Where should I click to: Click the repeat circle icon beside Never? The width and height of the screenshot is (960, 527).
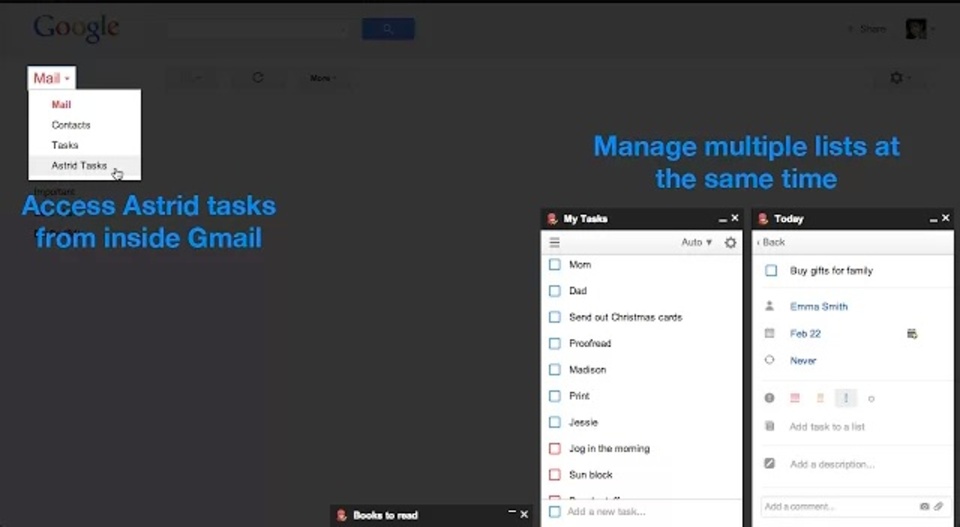[770, 360]
